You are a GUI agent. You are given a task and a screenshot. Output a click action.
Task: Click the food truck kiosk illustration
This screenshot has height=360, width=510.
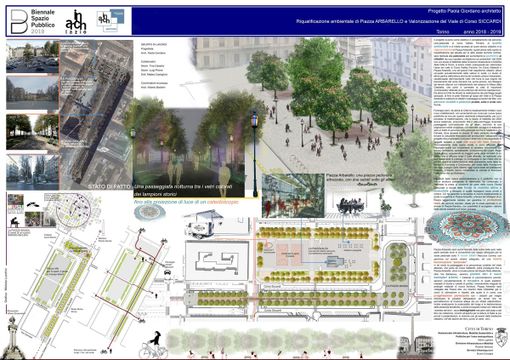[202, 225]
